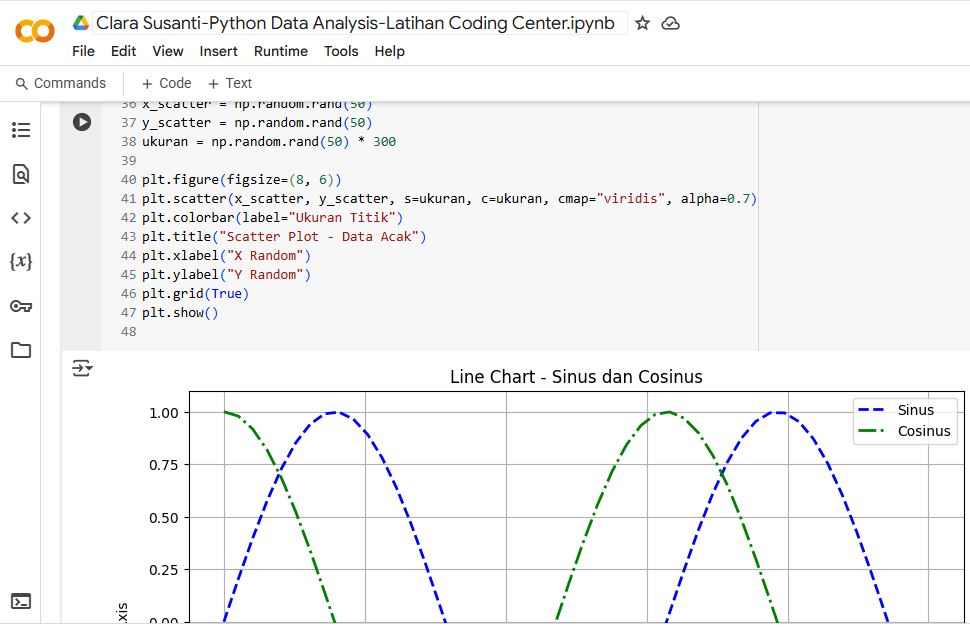Open the Commands palette

[61, 84]
